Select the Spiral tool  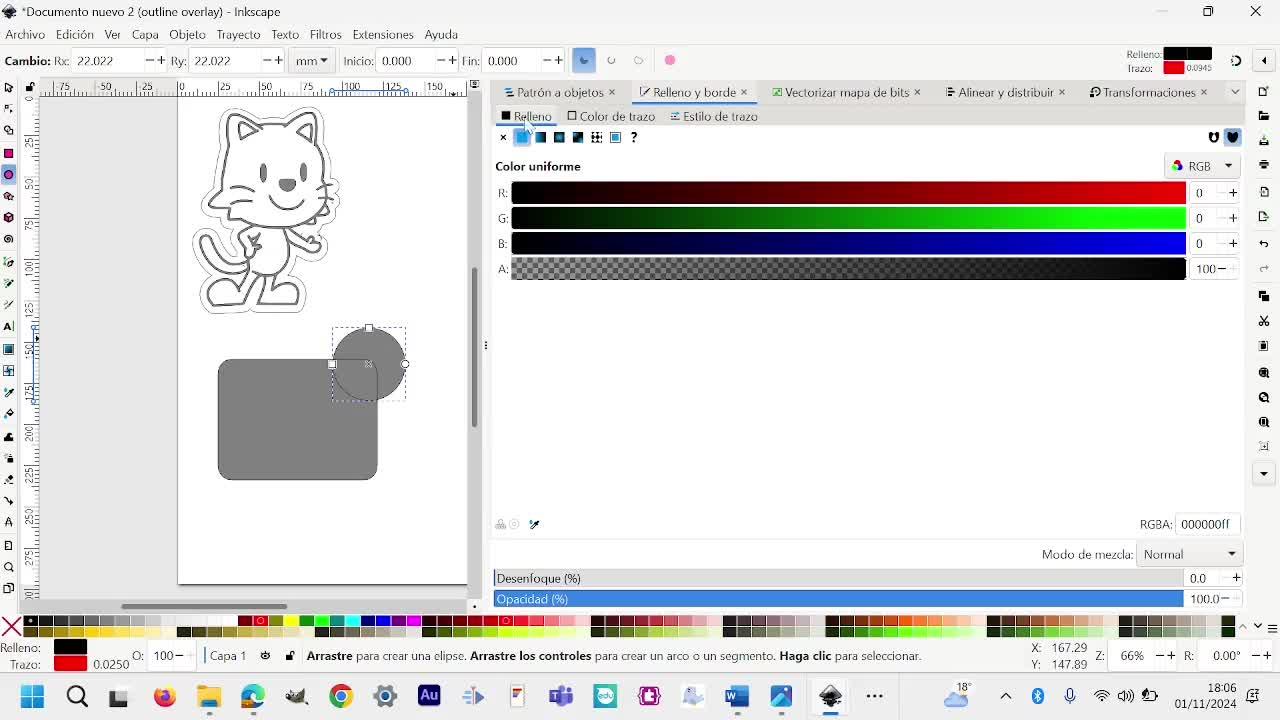(x=9, y=239)
